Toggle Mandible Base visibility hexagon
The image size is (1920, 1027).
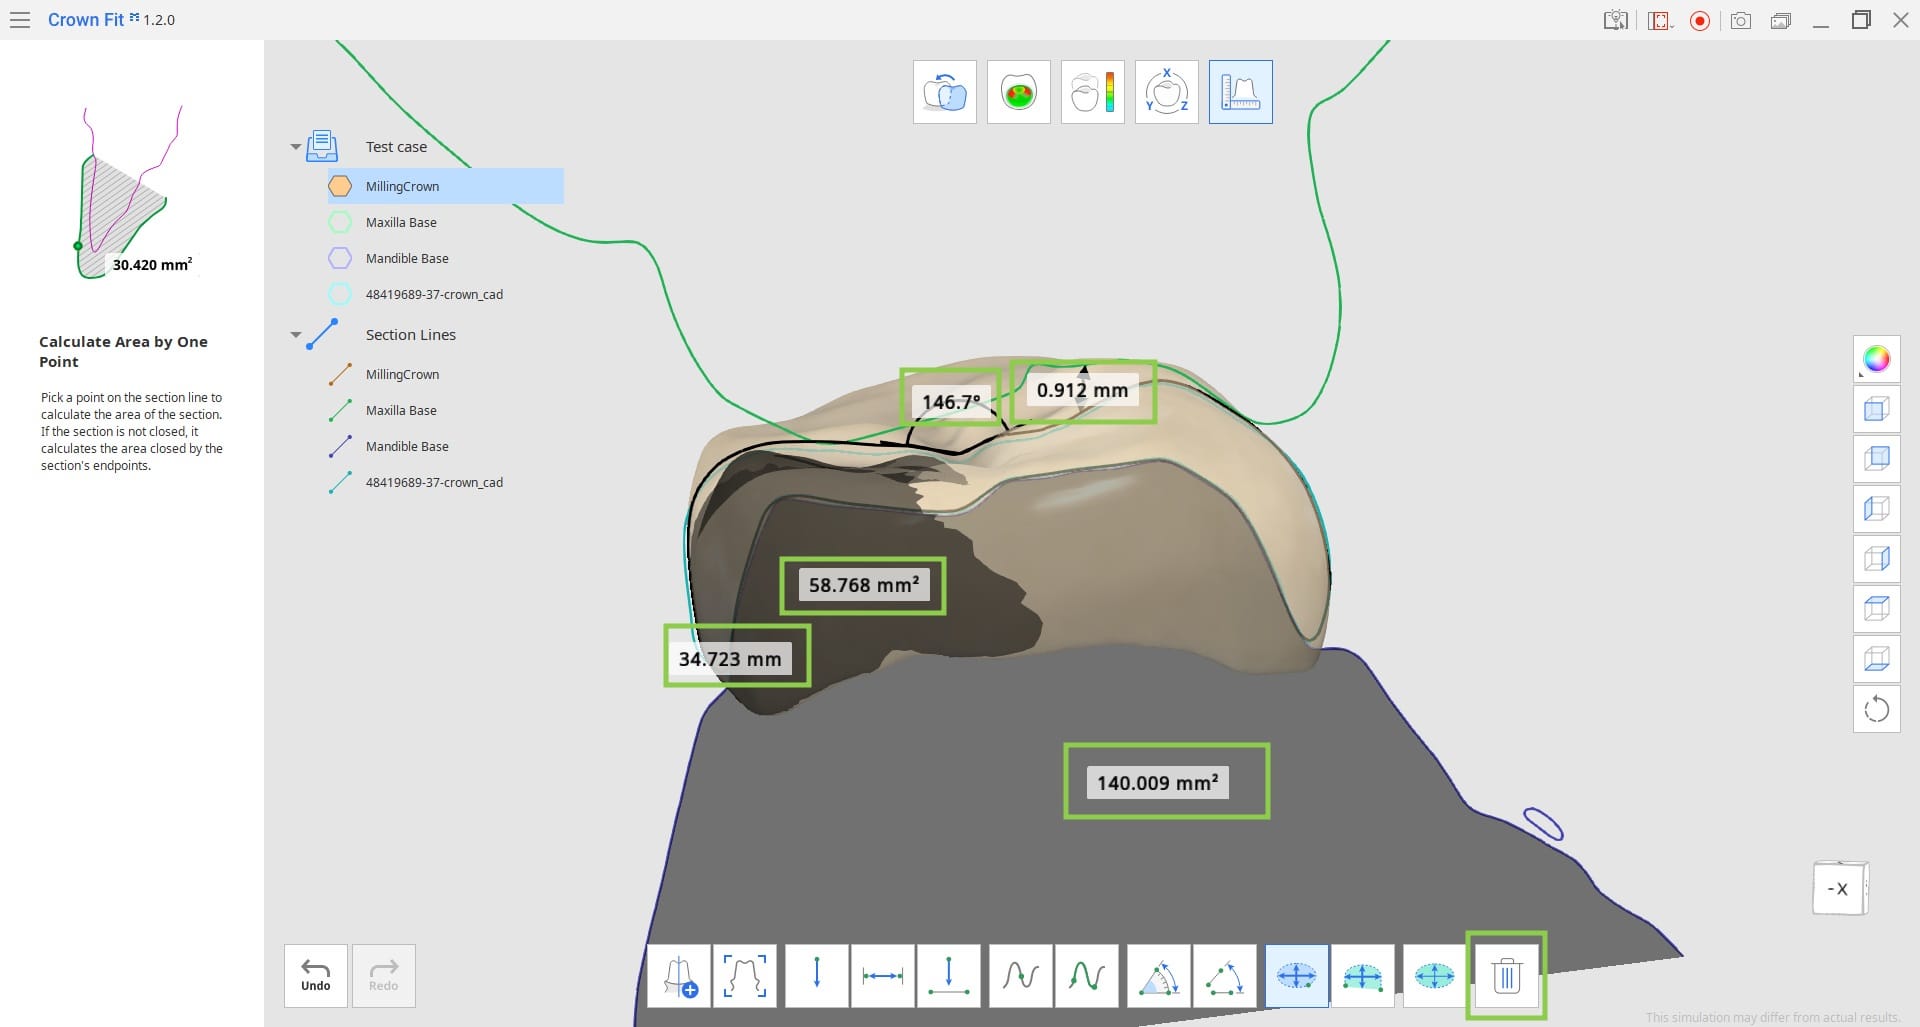(340, 258)
